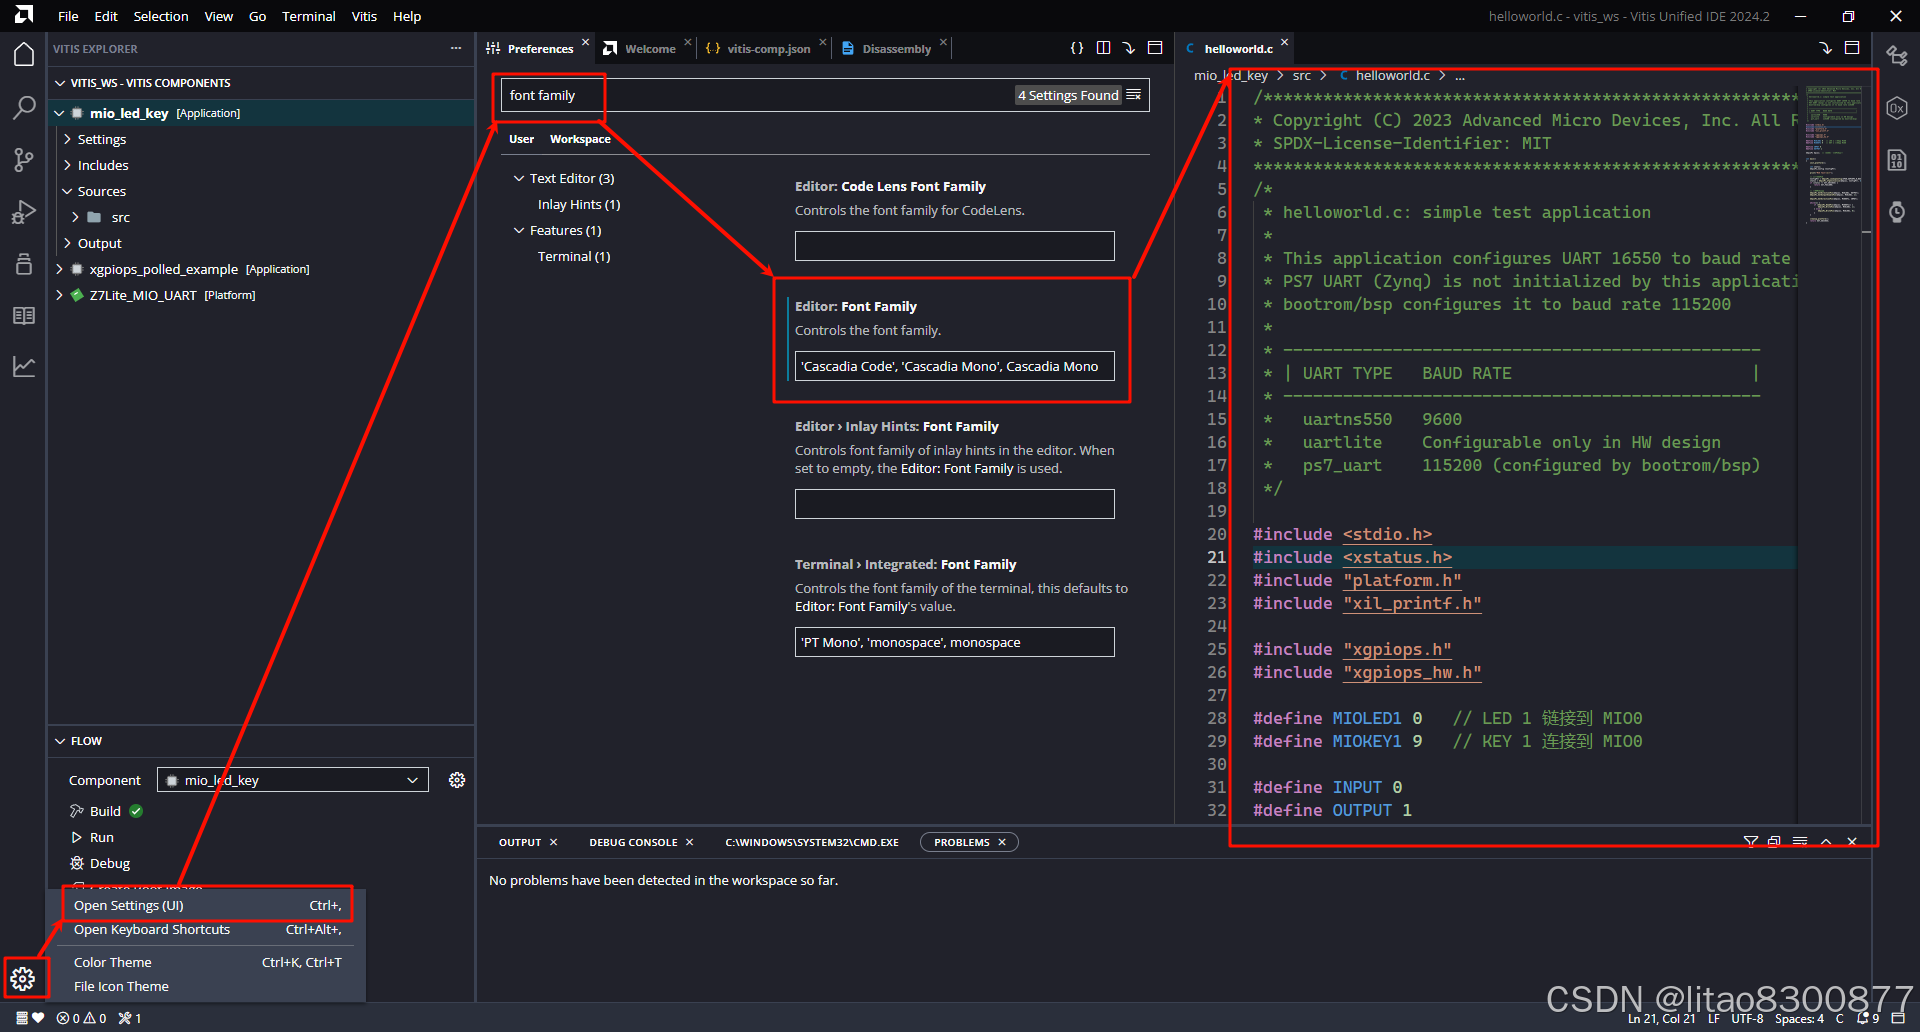The image size is (1920, 1032).
Task: Click the Editor: Font Family input field
Action: (x=954, y=366)
